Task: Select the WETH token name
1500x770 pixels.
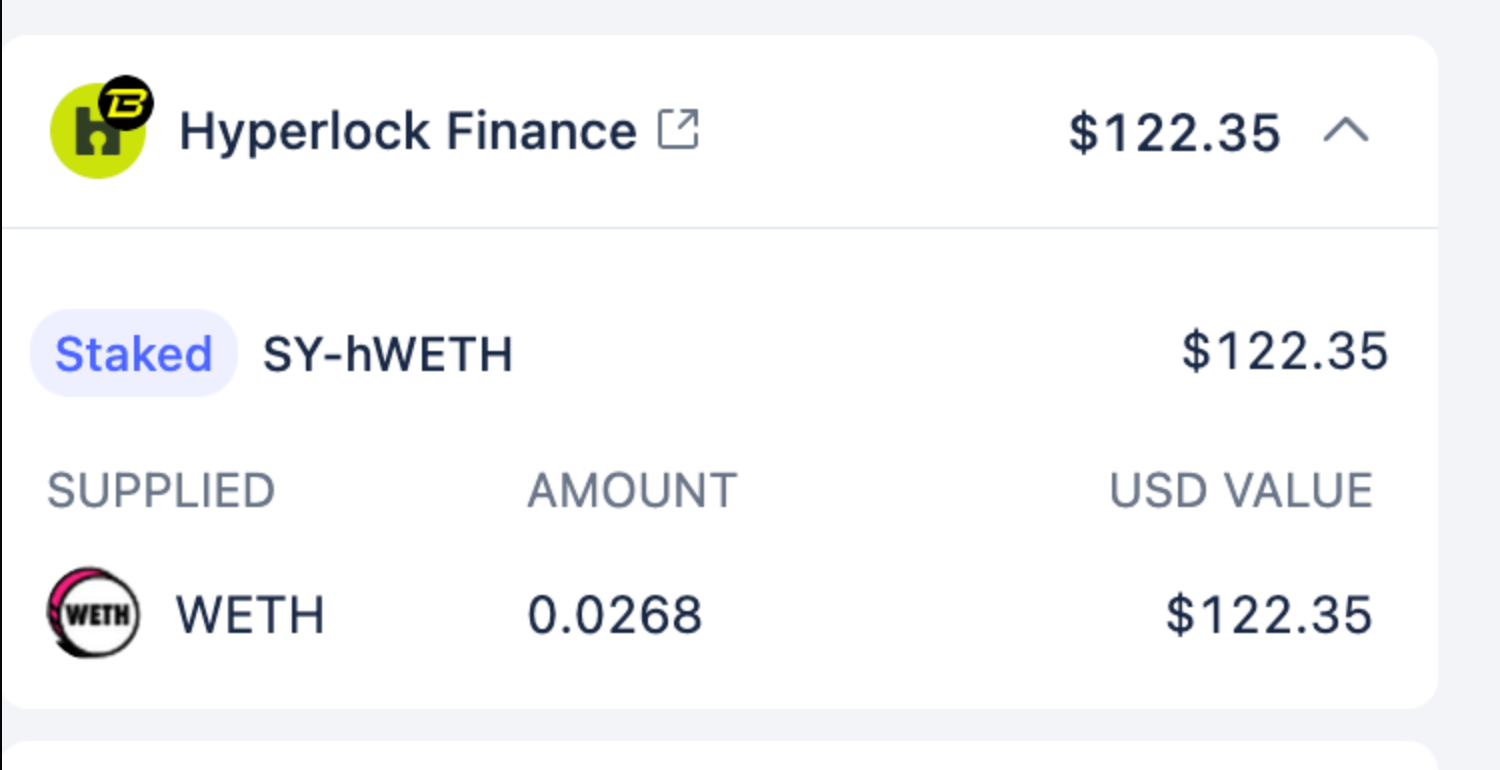Action: tap(250, 614)
